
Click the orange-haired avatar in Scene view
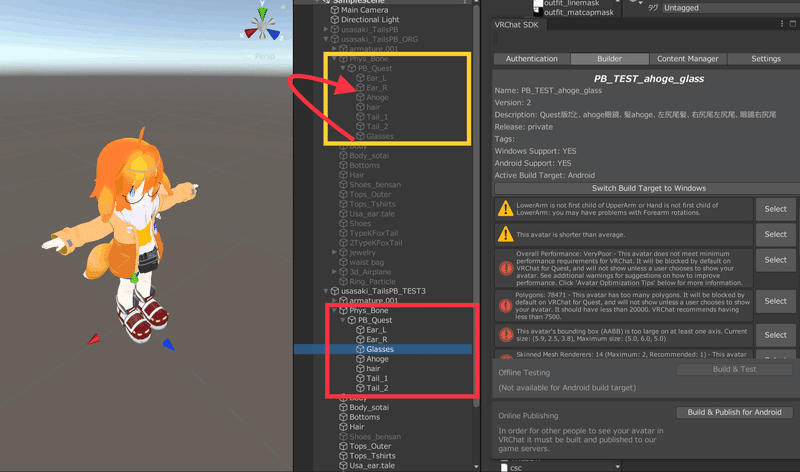point(126,235)
